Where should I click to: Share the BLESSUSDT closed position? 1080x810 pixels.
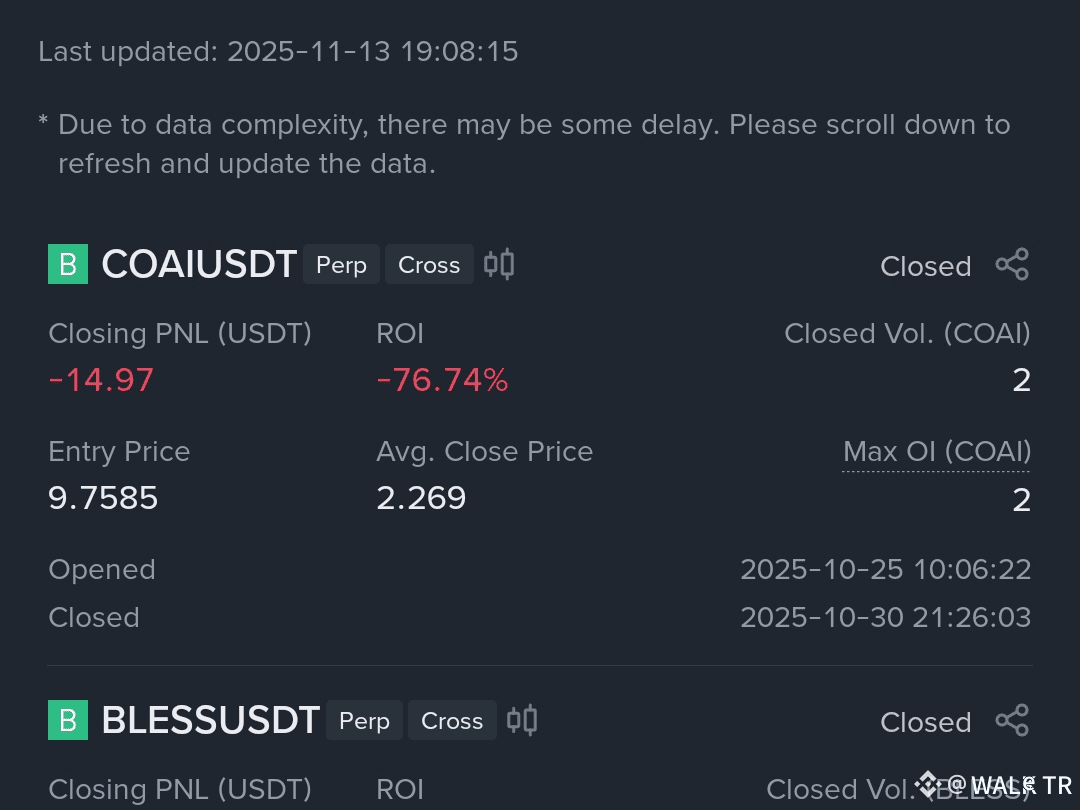pos(1012,720)
